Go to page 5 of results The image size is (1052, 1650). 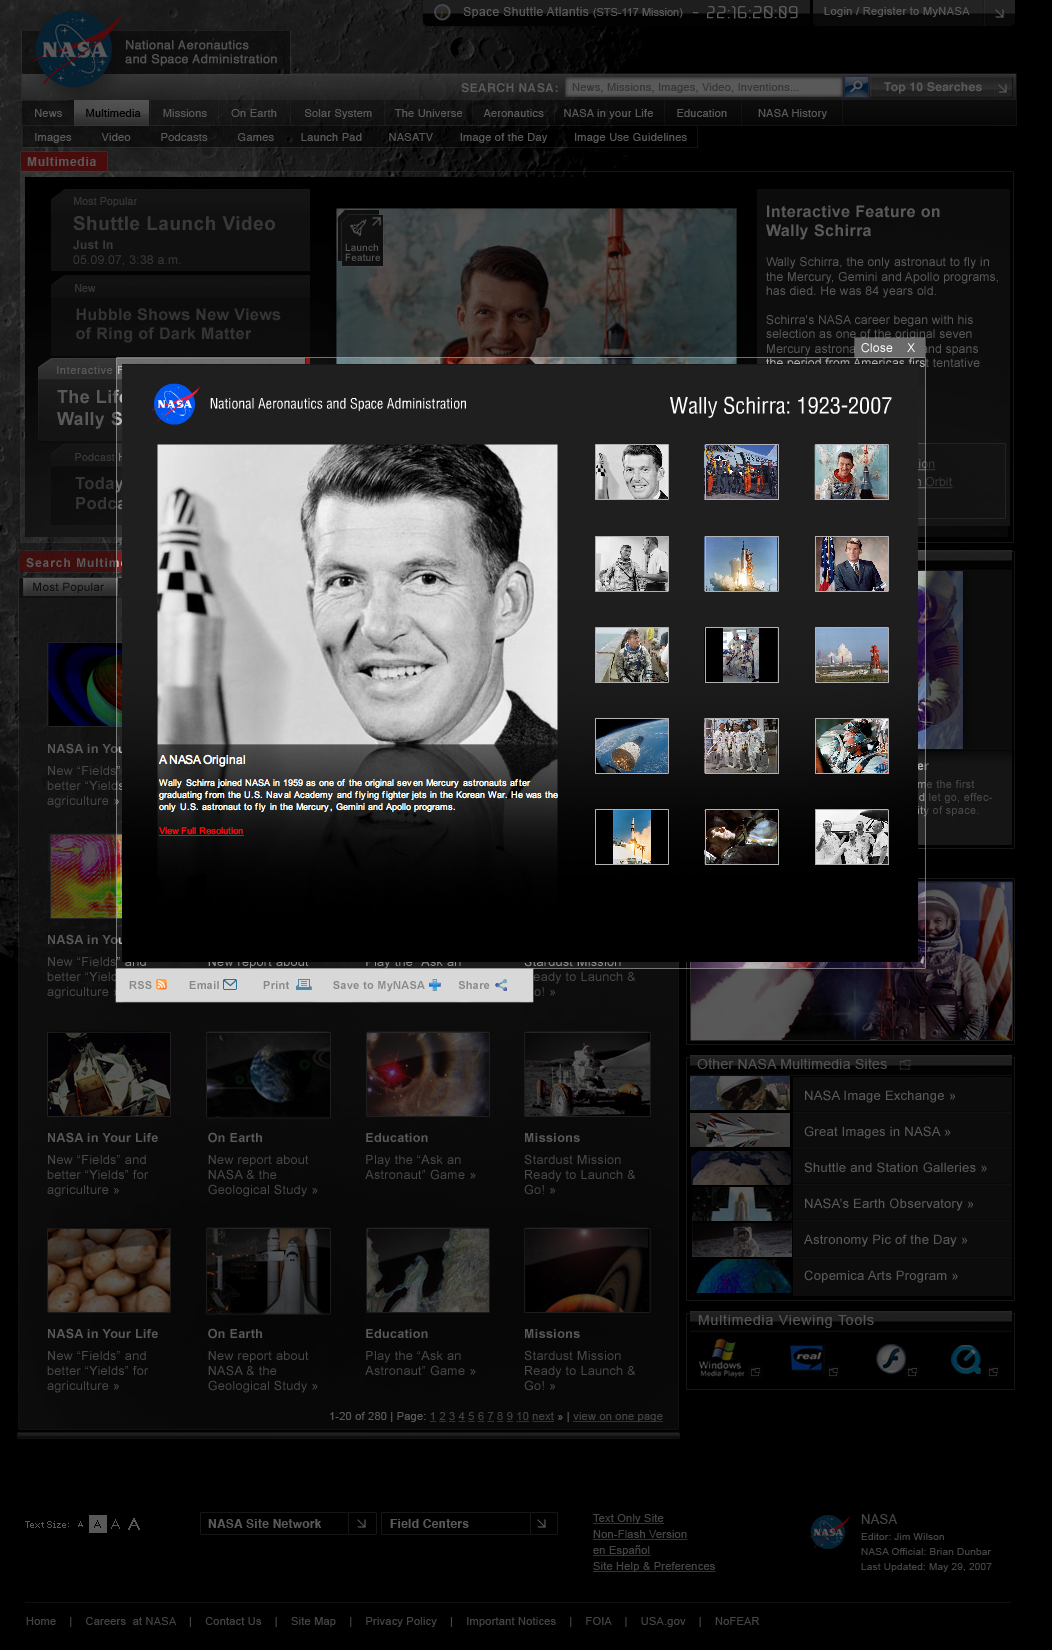pos(471,1417)
